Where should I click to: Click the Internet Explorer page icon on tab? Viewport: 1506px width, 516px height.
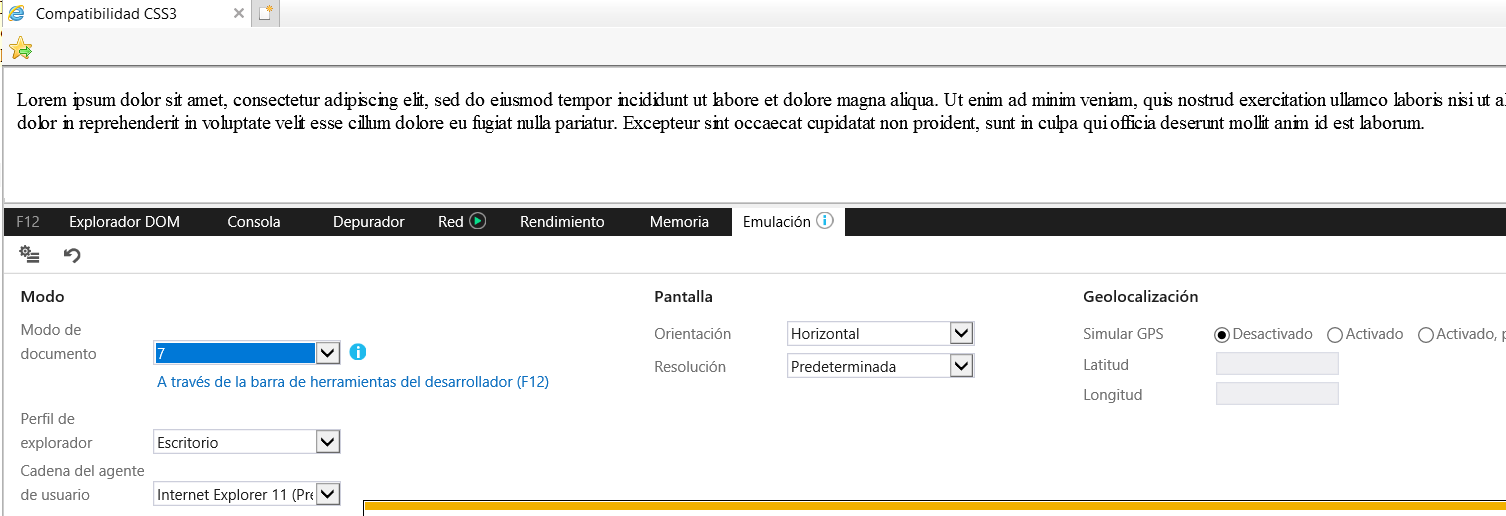pos(17,14)
